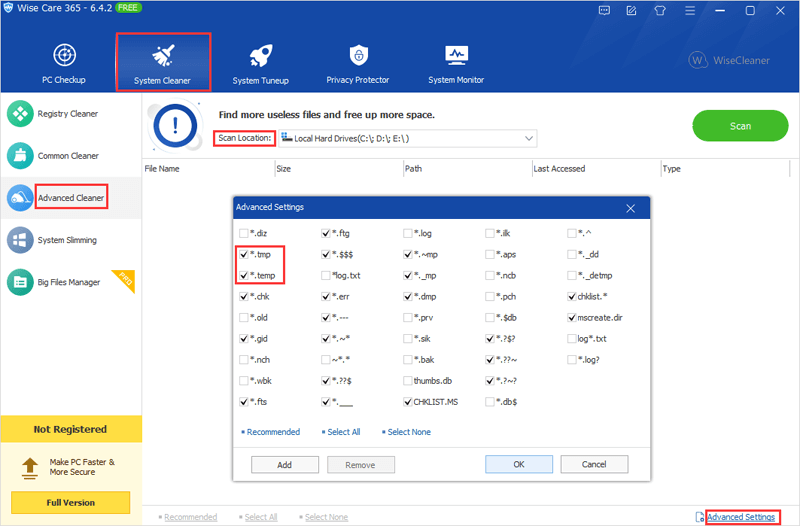This screenshot has height=526, width=800.
Task: Open the feedback chat icon in title bar
Action: [604, 10]
